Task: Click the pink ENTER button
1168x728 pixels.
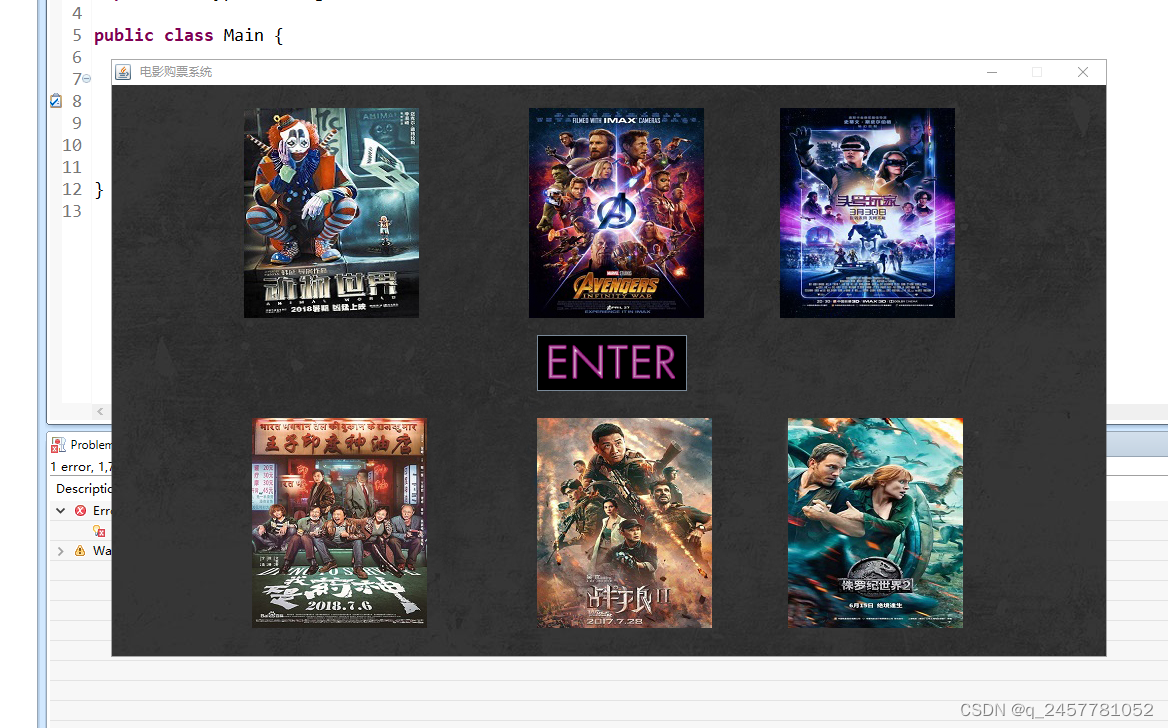Action: (x=612, y=363)
